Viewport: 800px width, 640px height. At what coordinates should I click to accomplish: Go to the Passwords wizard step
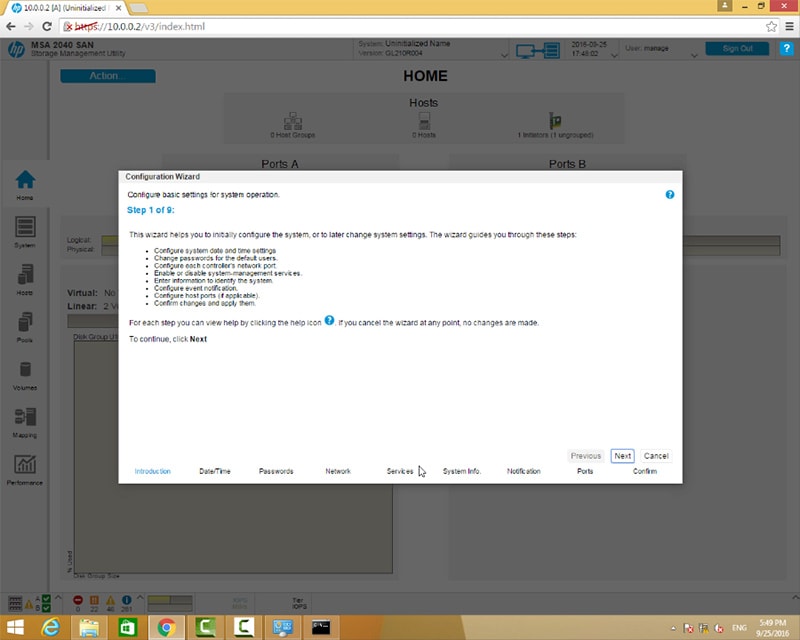[x=276, y=471]
